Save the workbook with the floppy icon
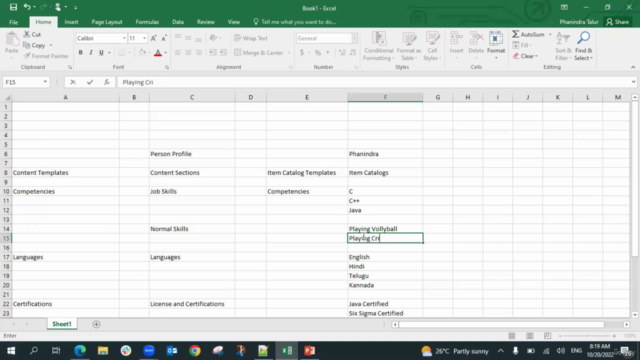 13,7
